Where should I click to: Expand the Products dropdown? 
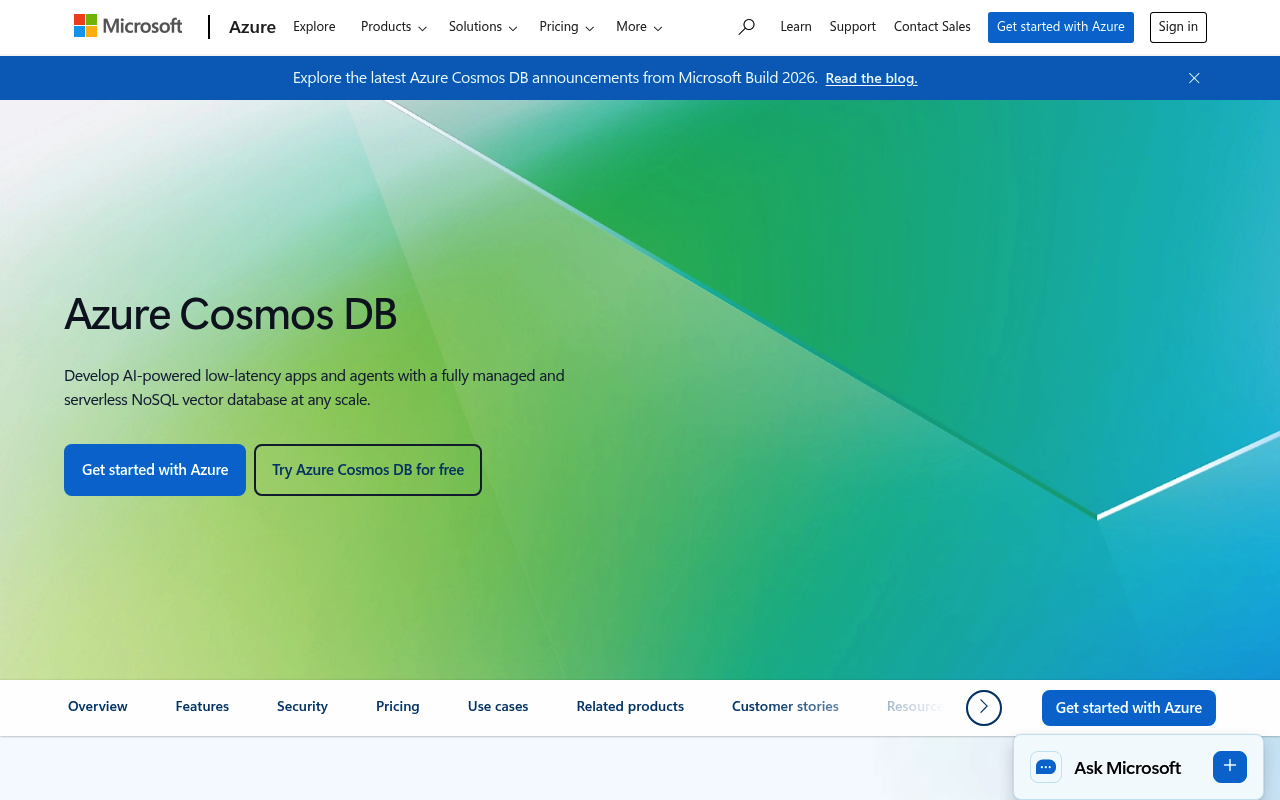(394, 27)
